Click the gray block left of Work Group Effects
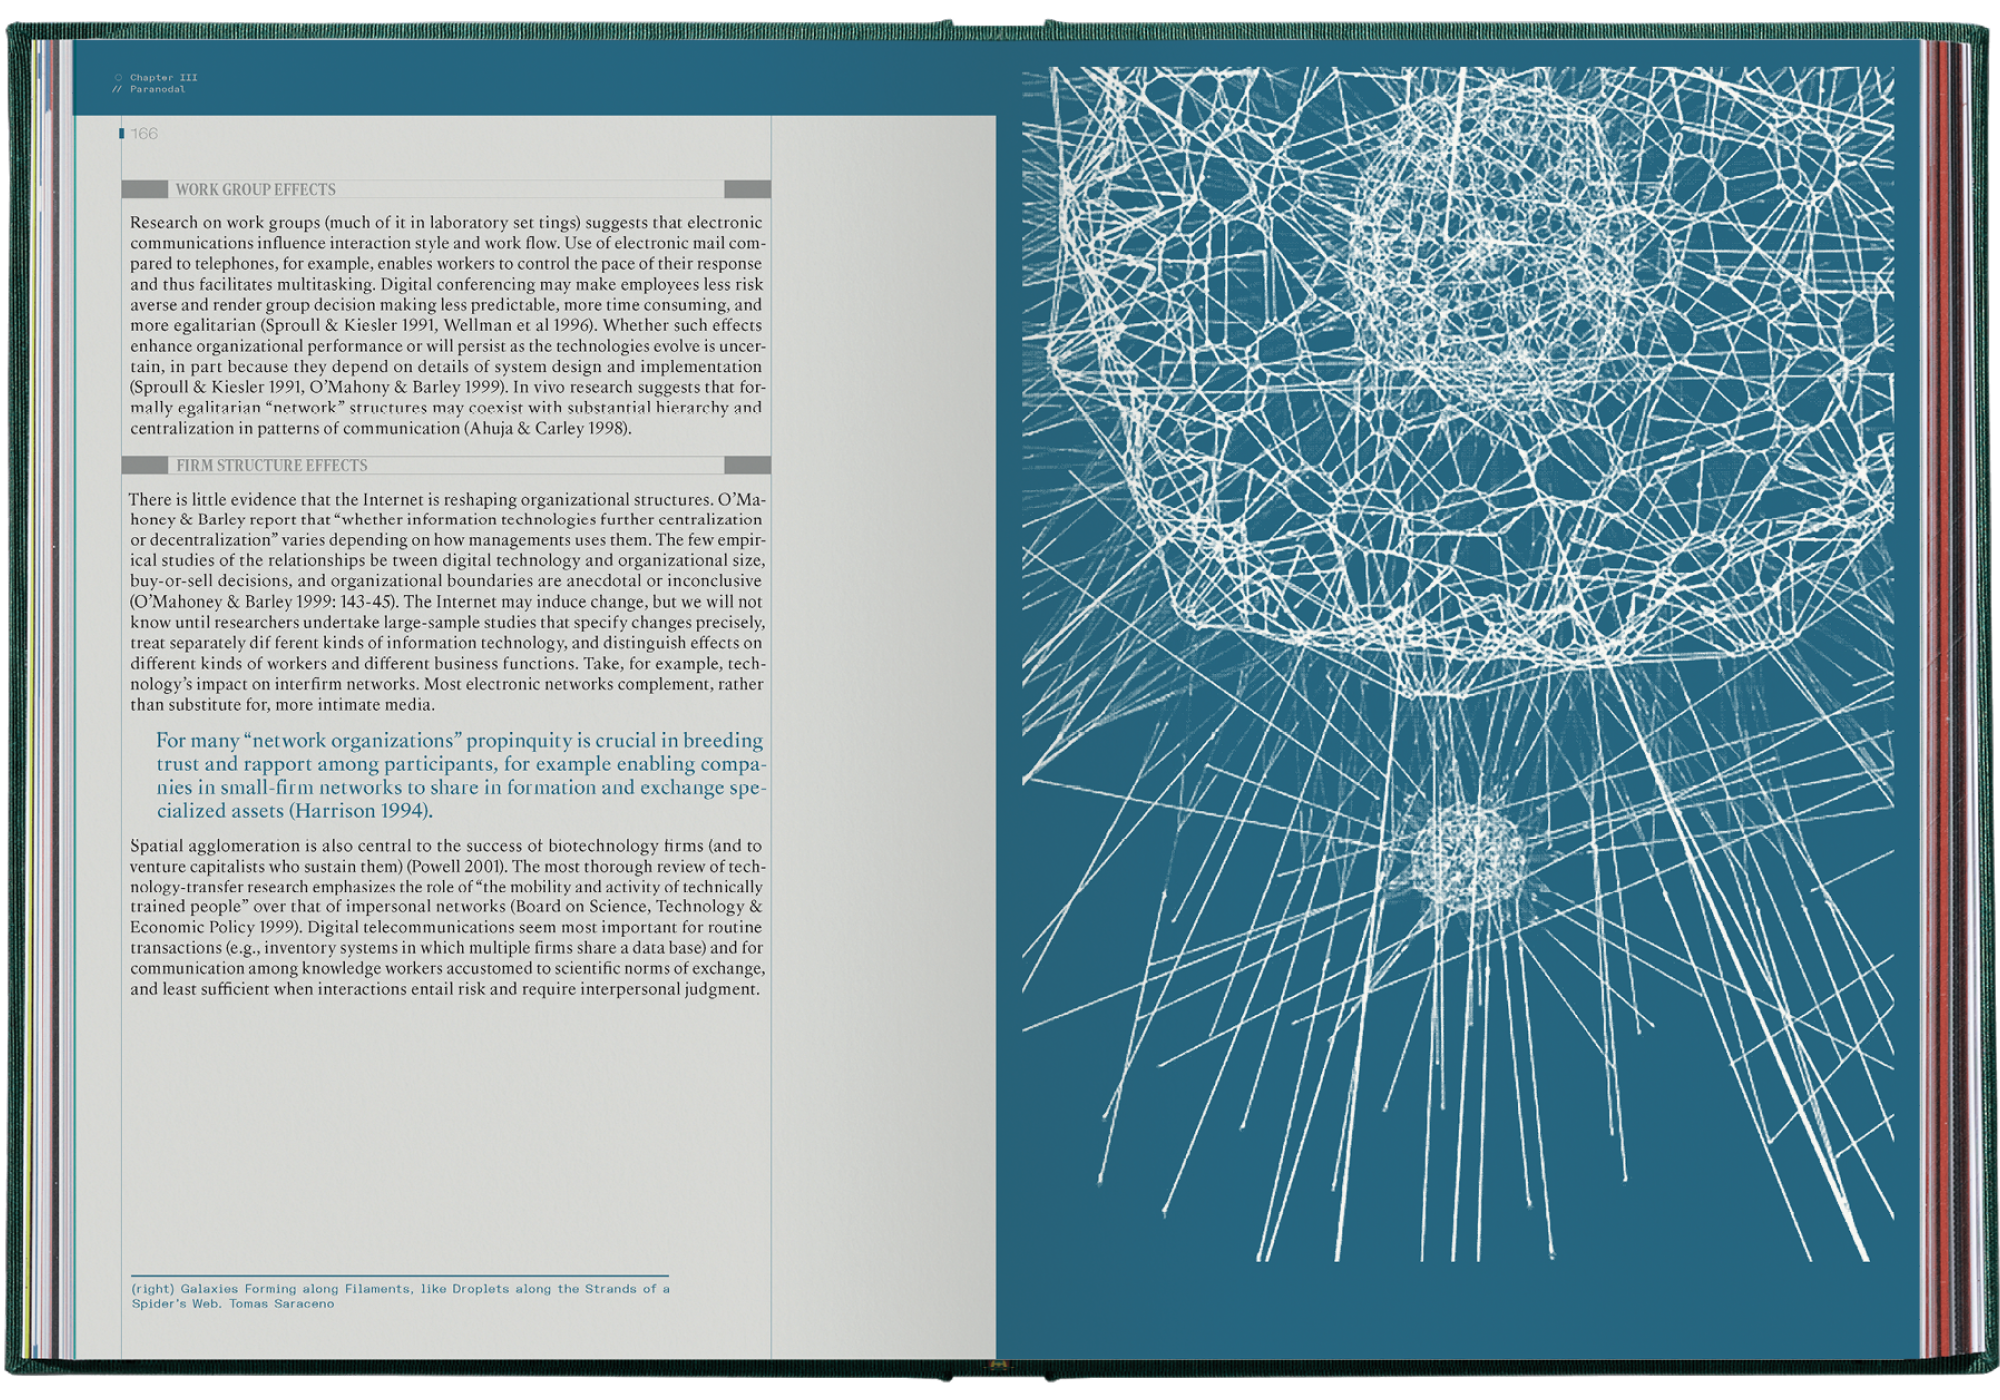Screen dimensions: 2000x1400 [x=145, y=189]
